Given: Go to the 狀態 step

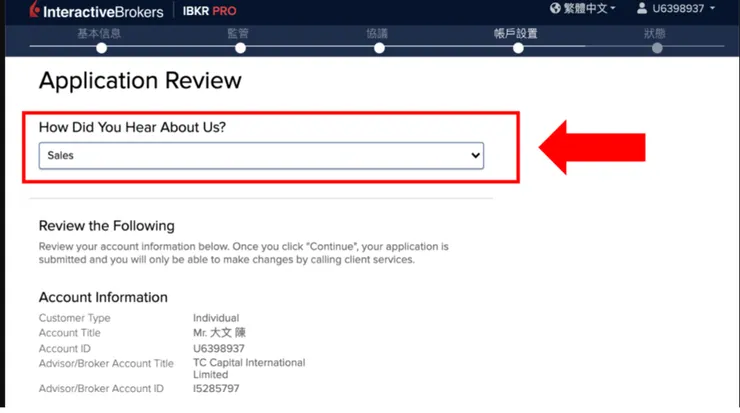Looking at the screenshot, I should tap(655, 34).
